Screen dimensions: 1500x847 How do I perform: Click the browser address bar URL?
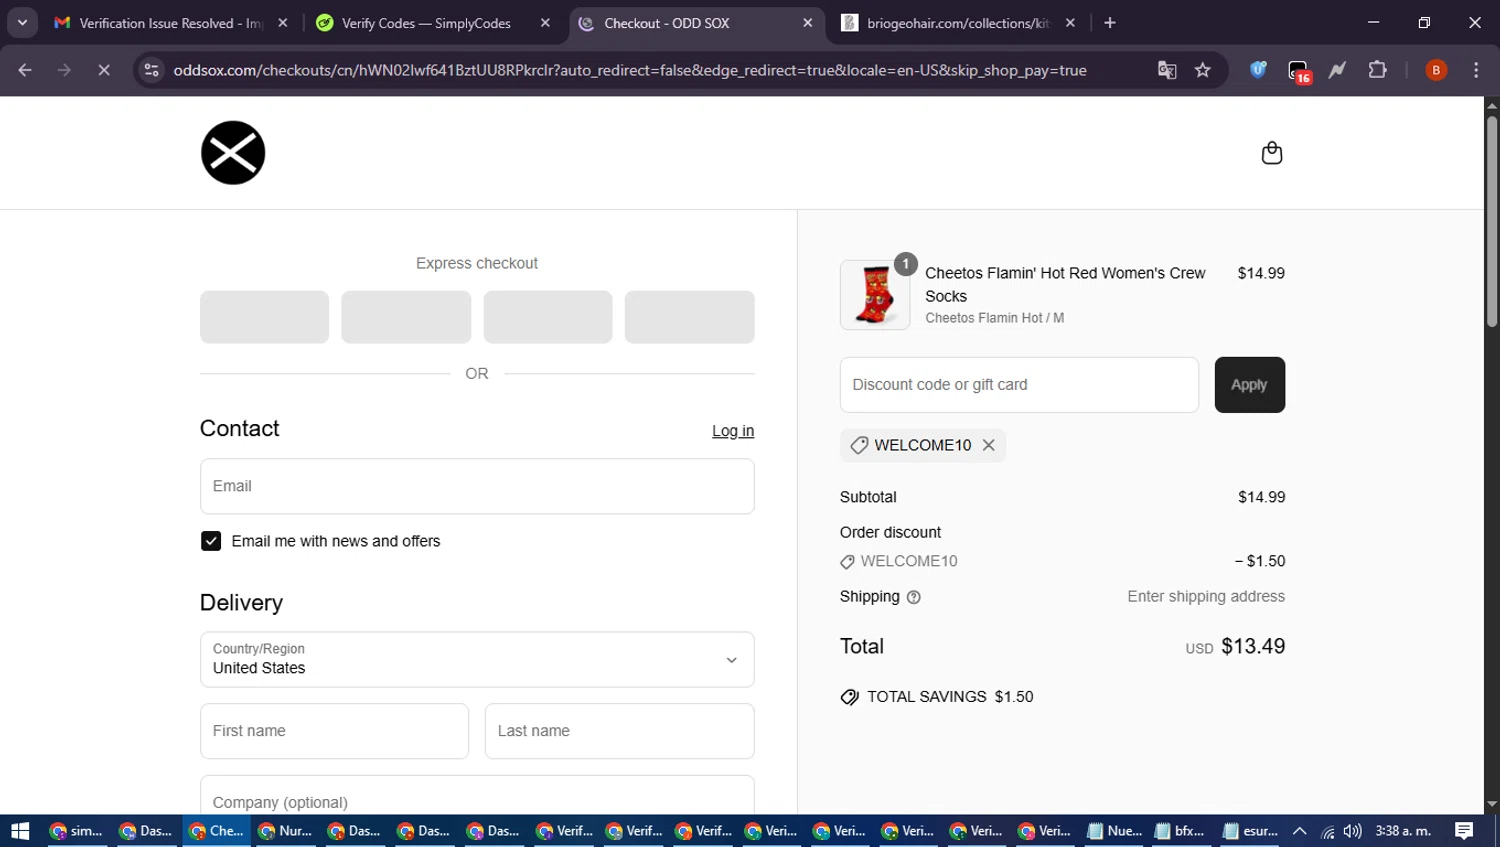point(630,70)
